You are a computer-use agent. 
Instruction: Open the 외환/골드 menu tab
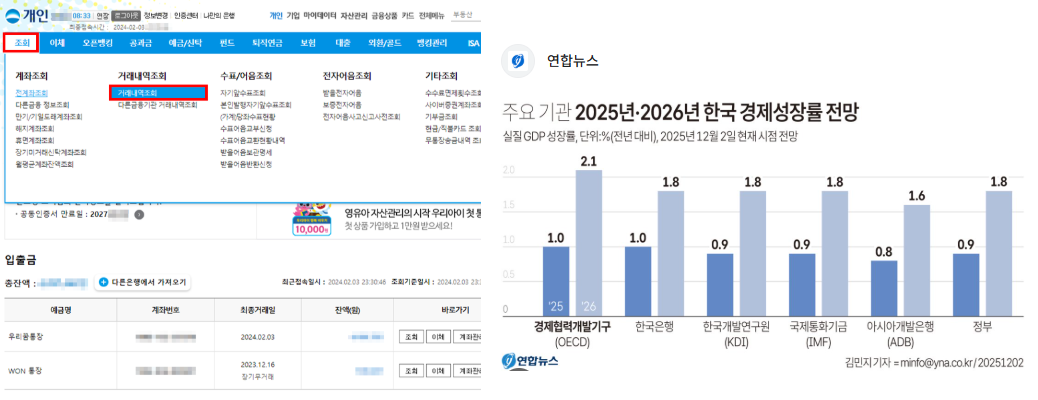point(385,43)
